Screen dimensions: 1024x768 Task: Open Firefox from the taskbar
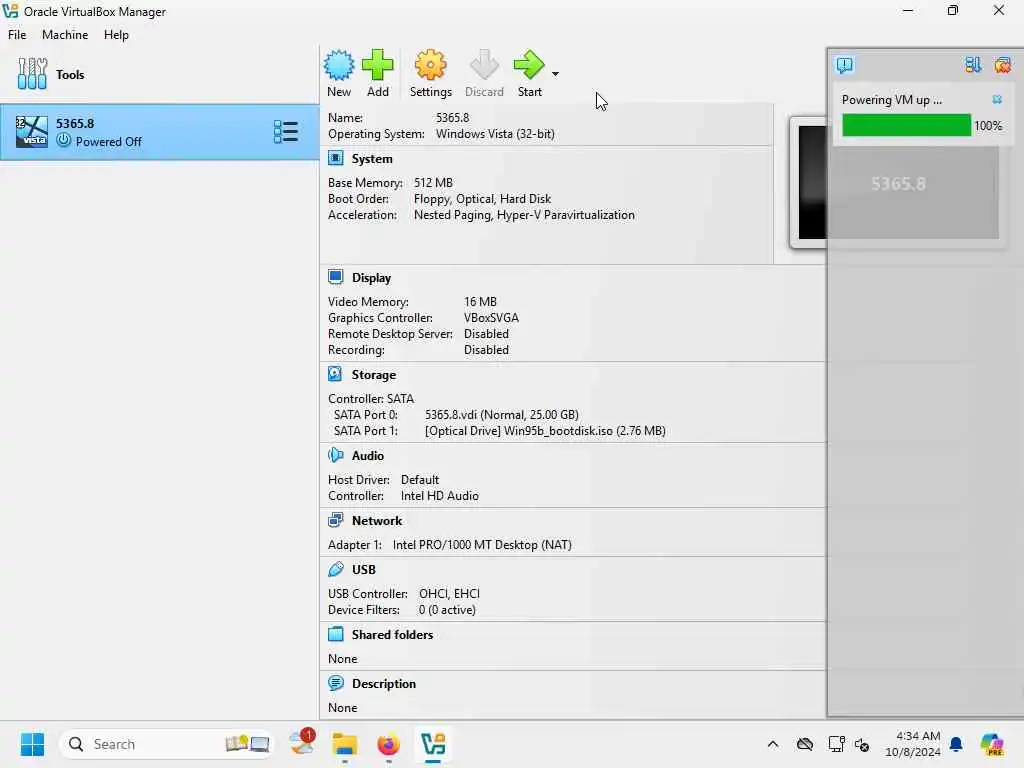pyautogui.click(x=389, y=744)
